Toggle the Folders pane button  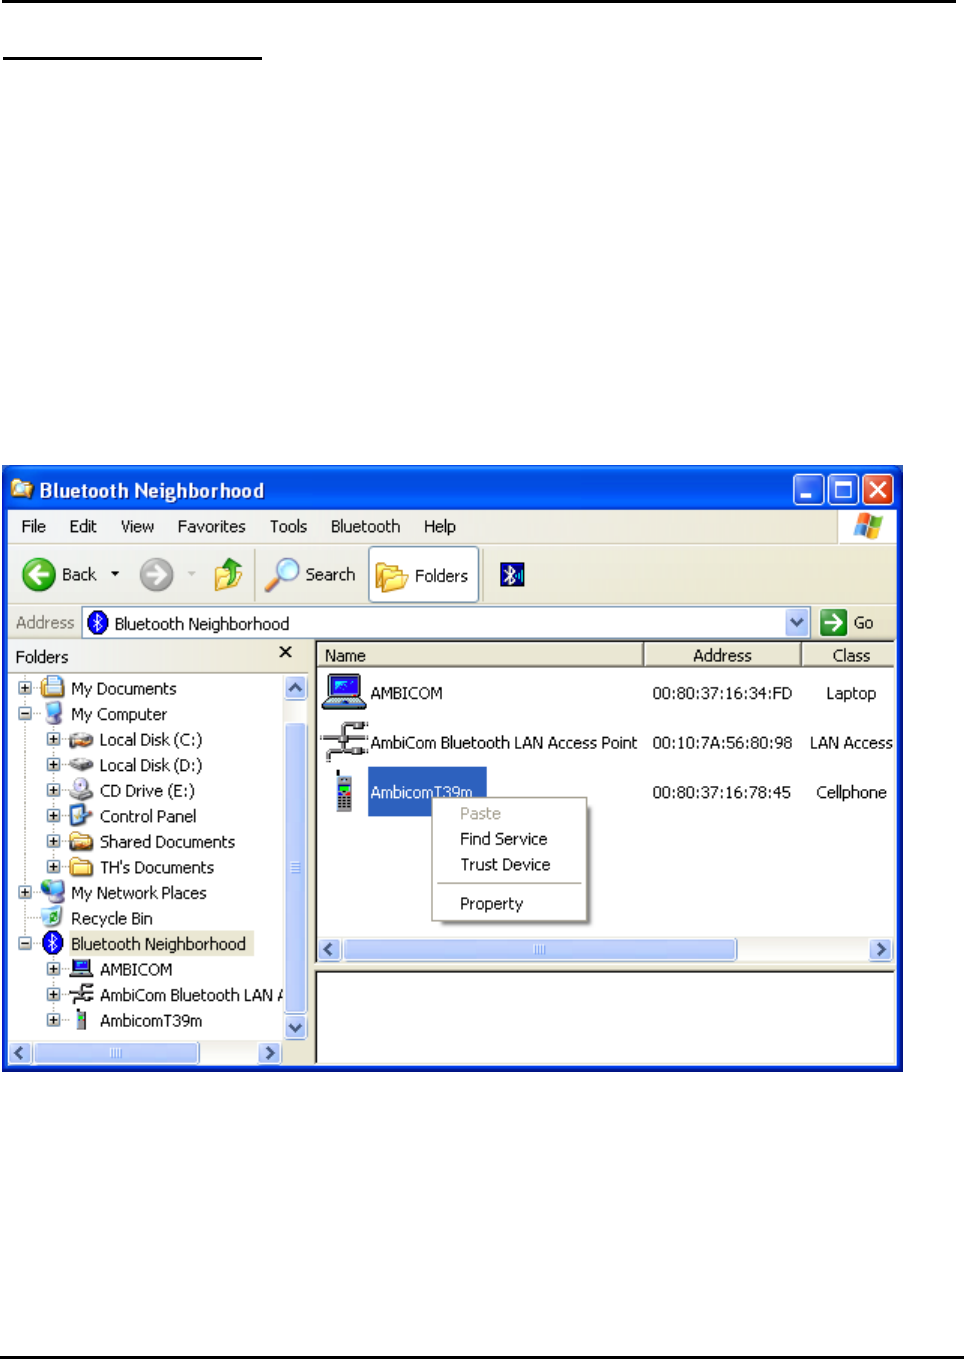pos(423,575)
